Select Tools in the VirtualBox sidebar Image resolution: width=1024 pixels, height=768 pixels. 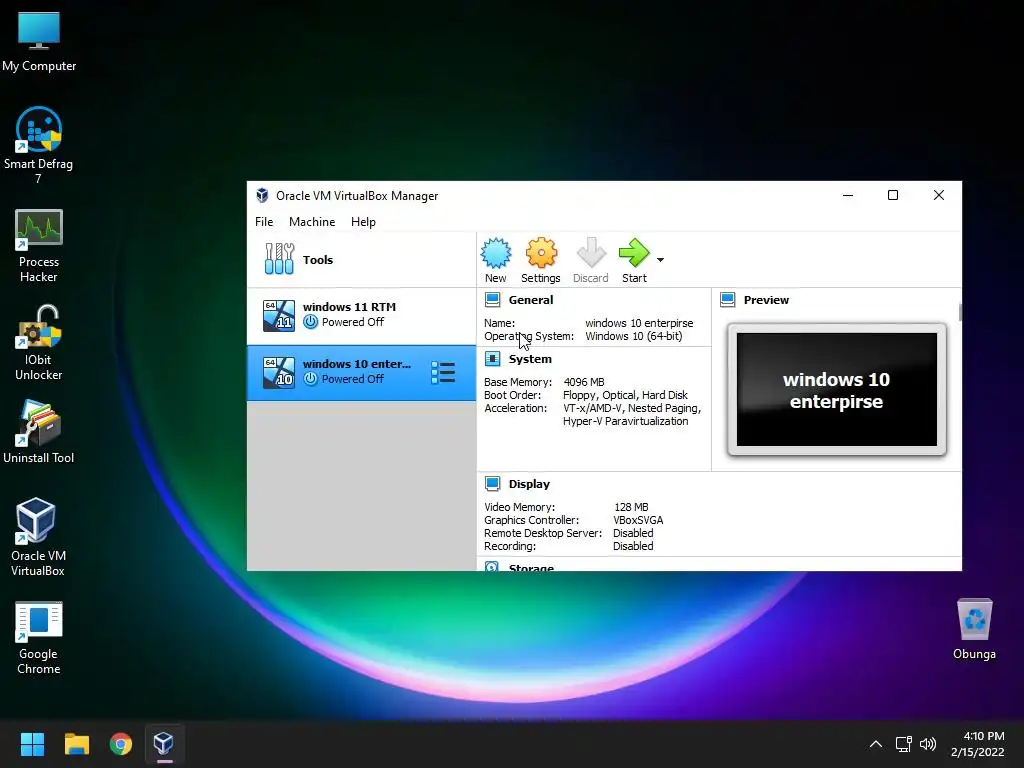[x=361, y=260]
